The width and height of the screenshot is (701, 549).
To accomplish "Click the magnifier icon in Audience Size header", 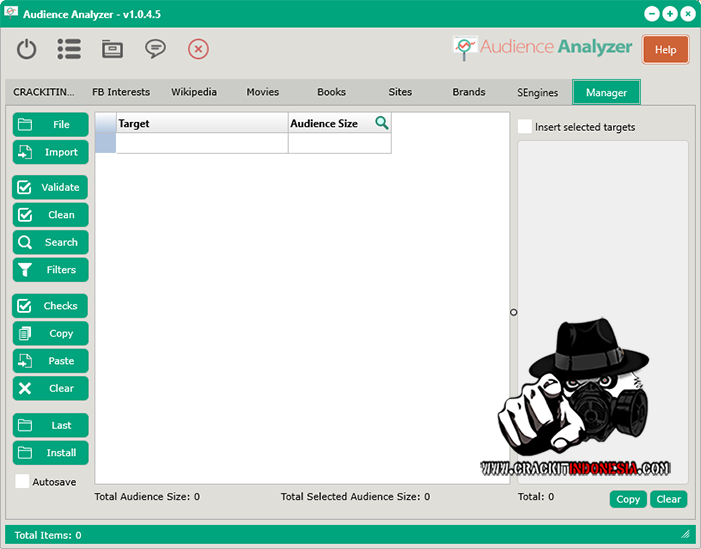I will [x=381, y=123].
